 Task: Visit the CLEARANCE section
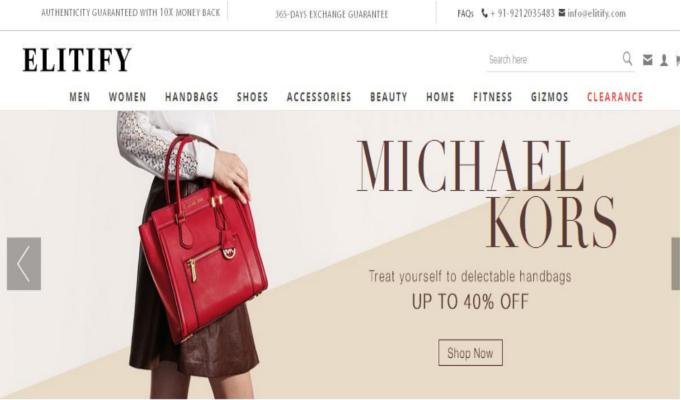[615, 97]
